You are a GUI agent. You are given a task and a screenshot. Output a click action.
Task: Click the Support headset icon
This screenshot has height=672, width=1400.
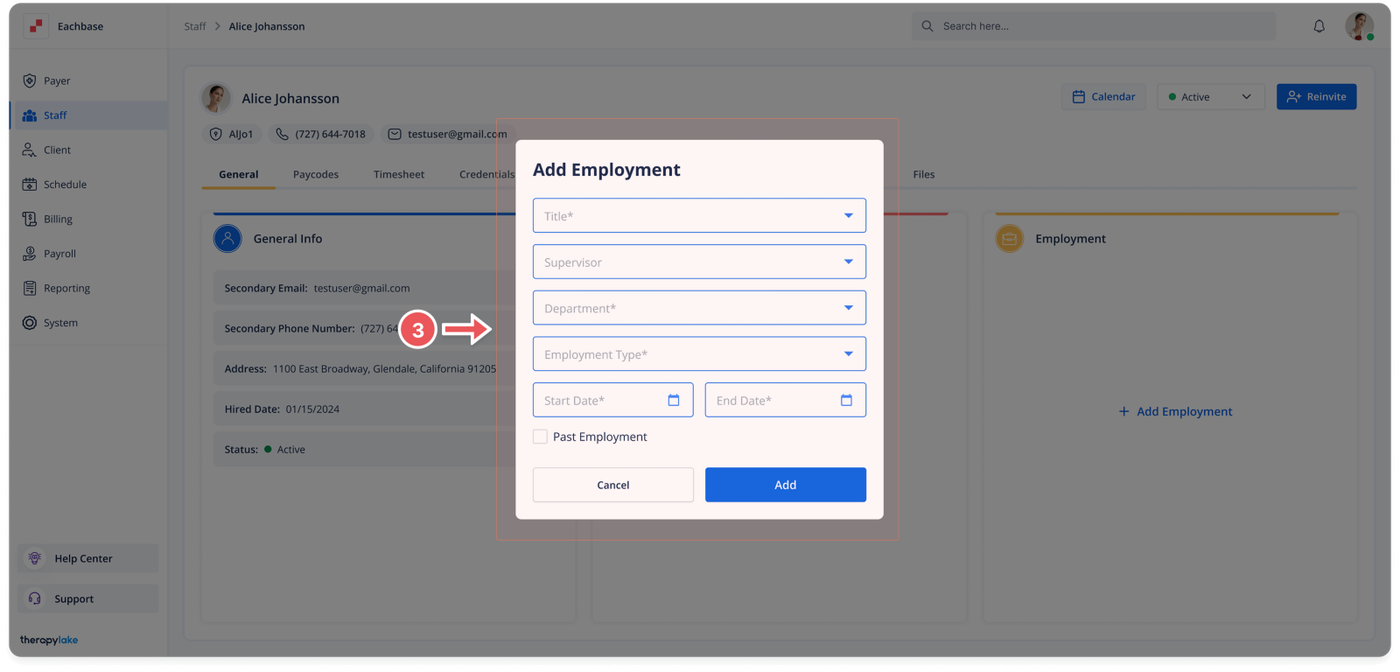pyautogui.click(x=35, y=599)
